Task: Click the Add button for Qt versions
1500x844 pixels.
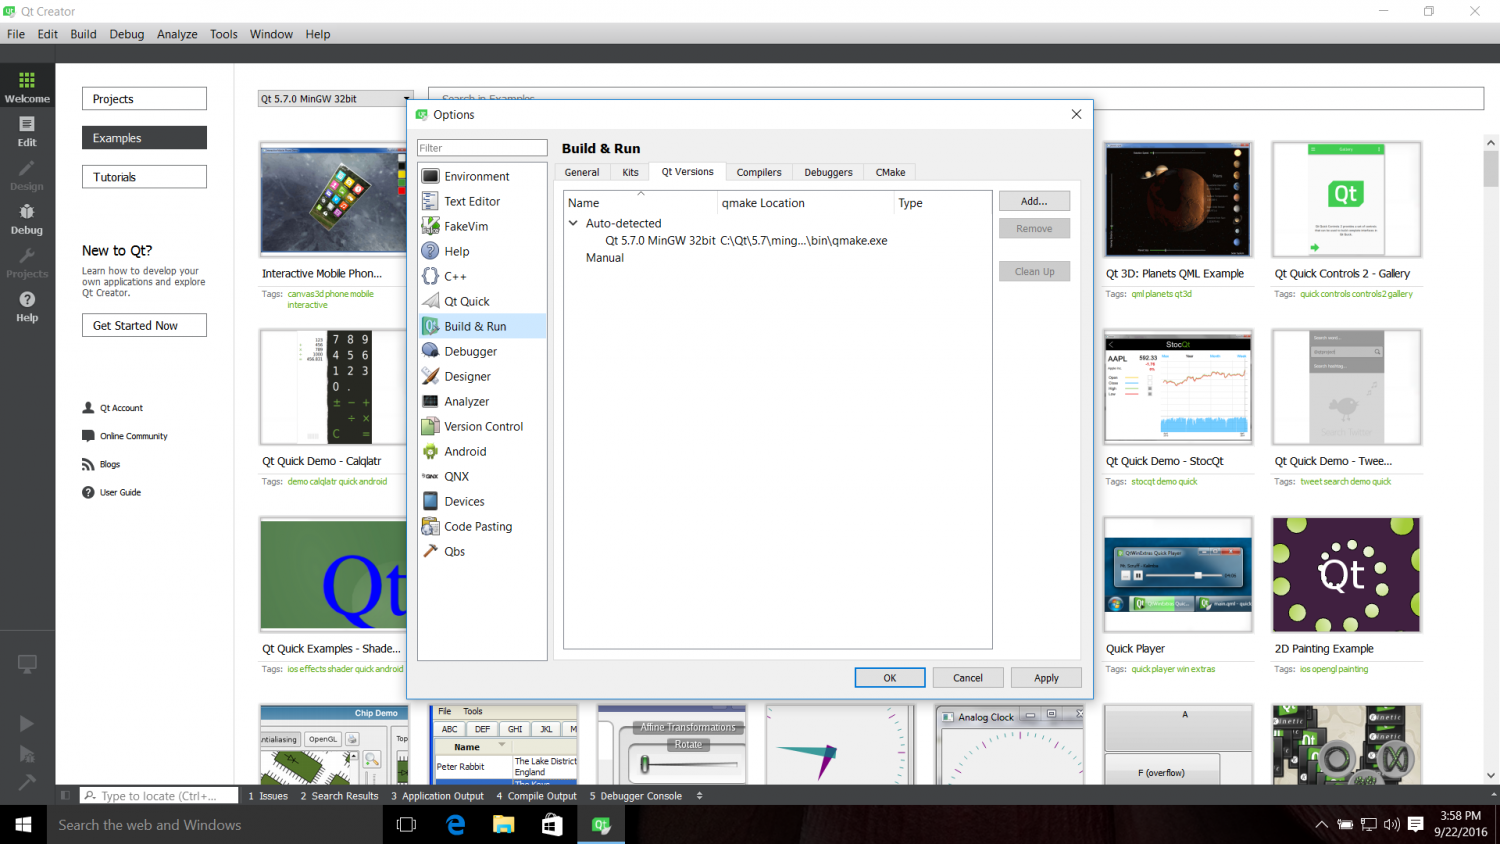Action: coord(1034,200)
